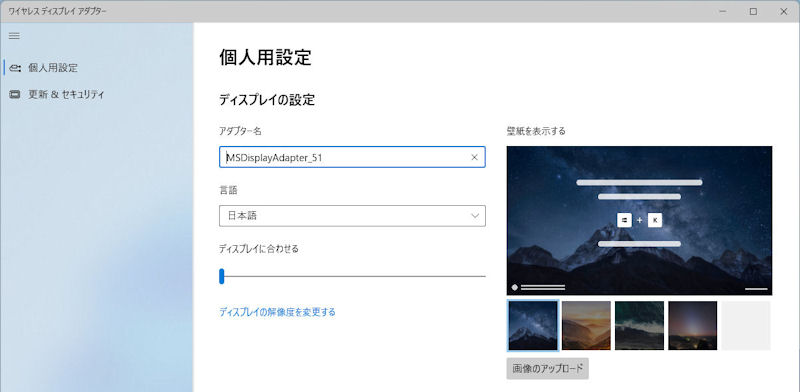Image resolution: width=800 pixels, height=392 pixels.
Task: Close the ワイヤレス ディスプレイ アダプター window
Action: pos(784,11)
